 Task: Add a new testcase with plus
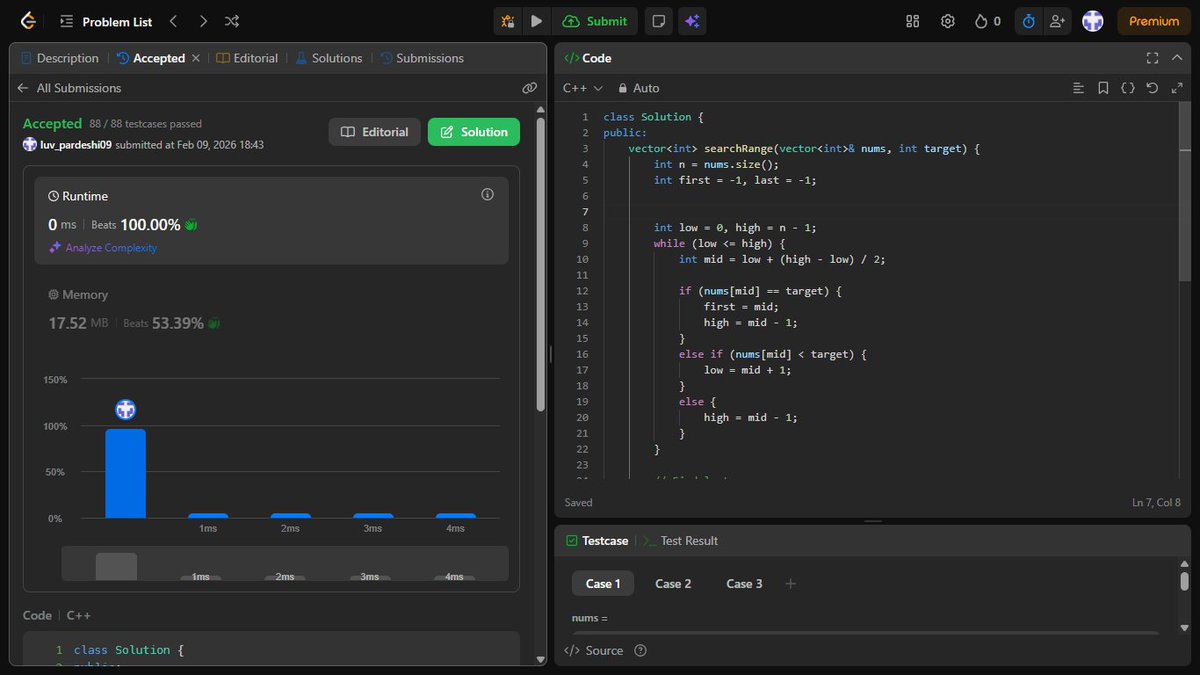[x=790, y=584]
